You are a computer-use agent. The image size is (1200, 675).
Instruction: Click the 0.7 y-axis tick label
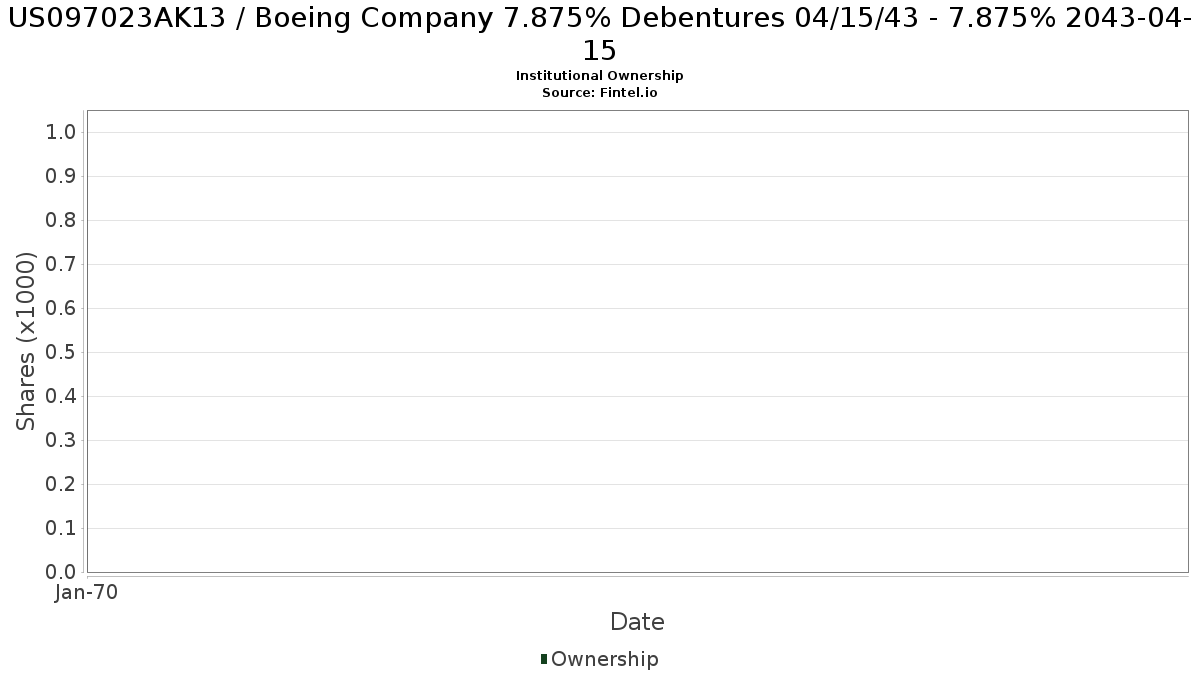62,265
